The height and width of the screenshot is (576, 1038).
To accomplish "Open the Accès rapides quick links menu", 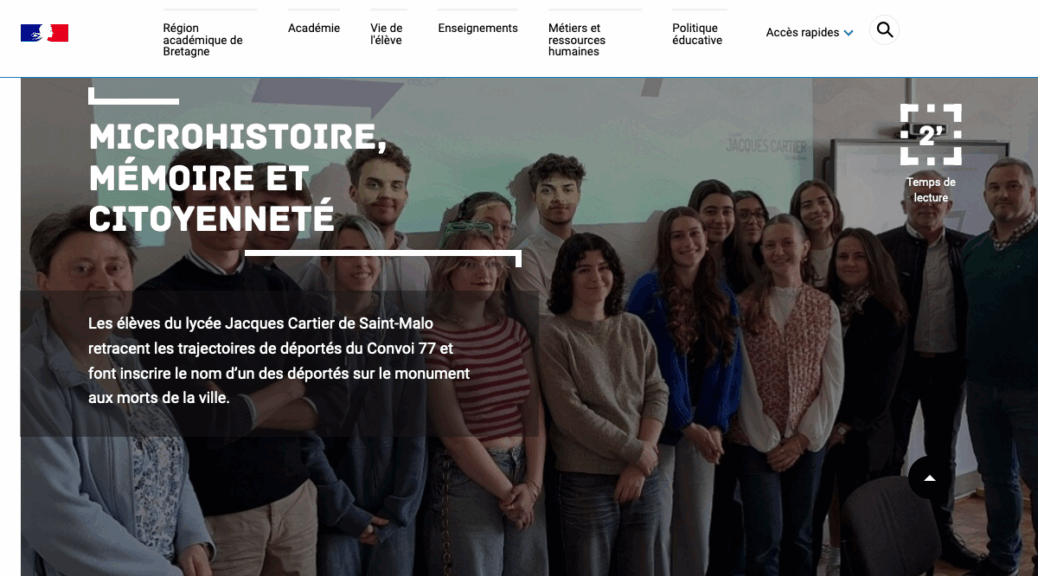I will click(809, 32).
